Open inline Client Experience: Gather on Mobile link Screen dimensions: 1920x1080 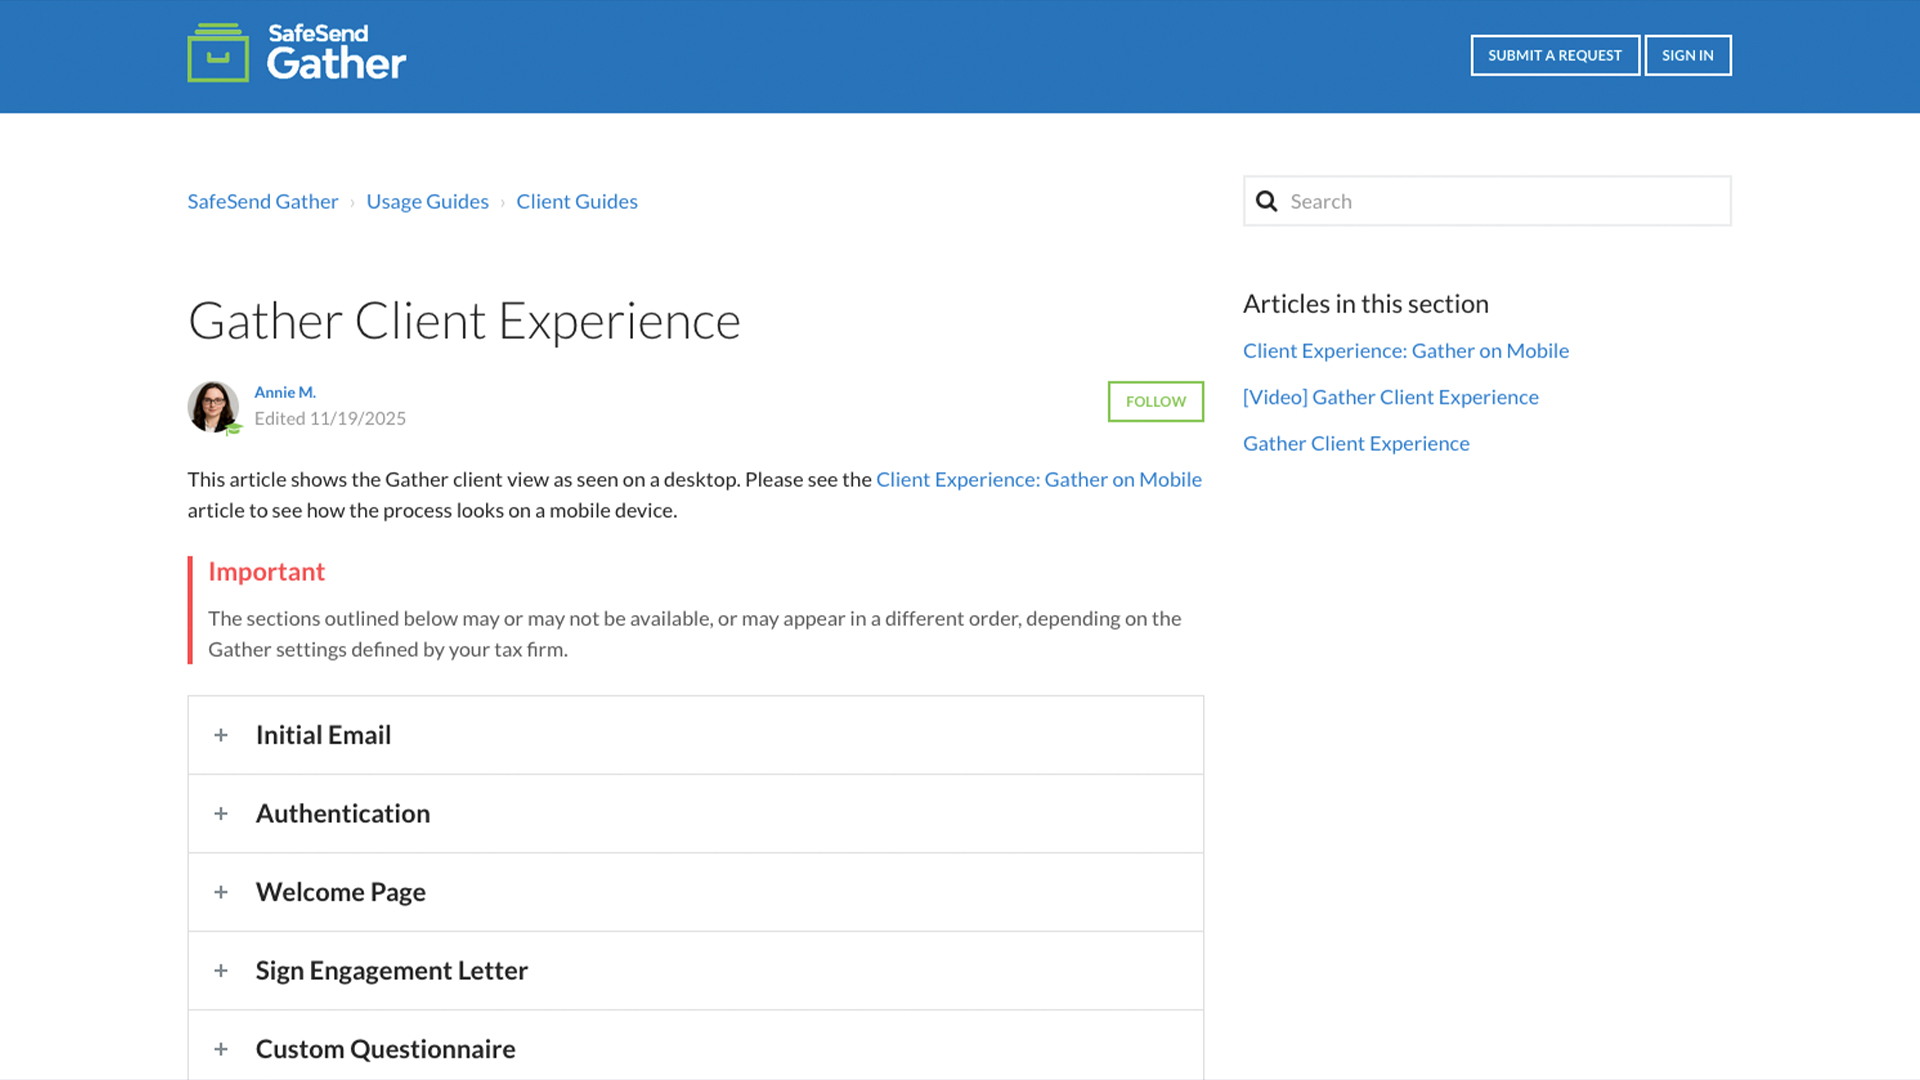[x=1038, y=479]
